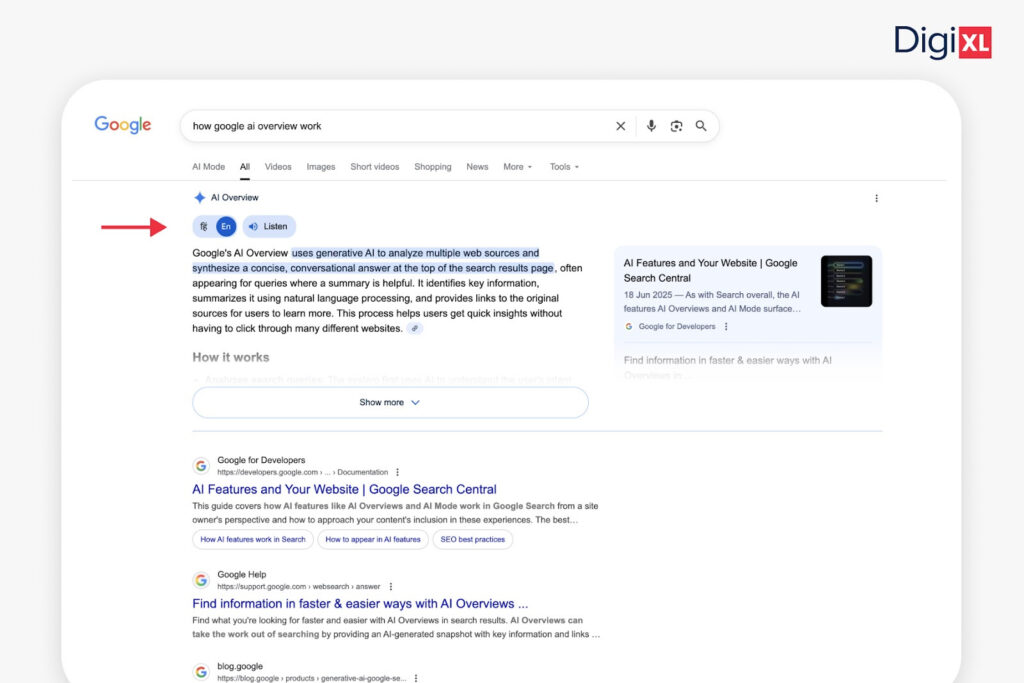Open the share link icon after the overview text
The image size is (1024, 683).
click(x=416, y=328)
